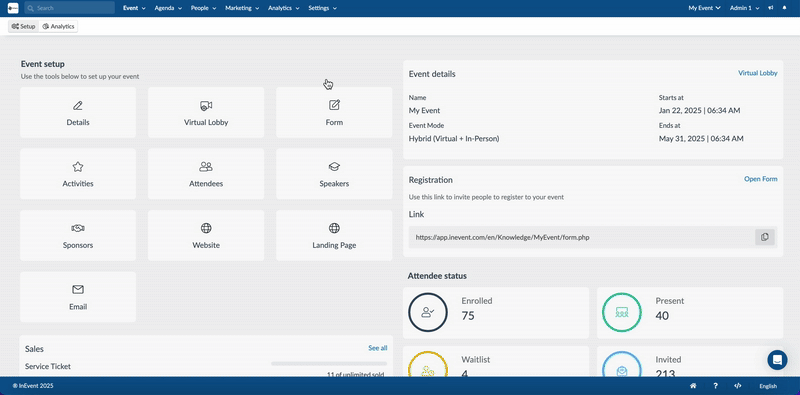Expand the People menu
The height and width of the screenshot is (395, 800).
click(x=204, y=8)
